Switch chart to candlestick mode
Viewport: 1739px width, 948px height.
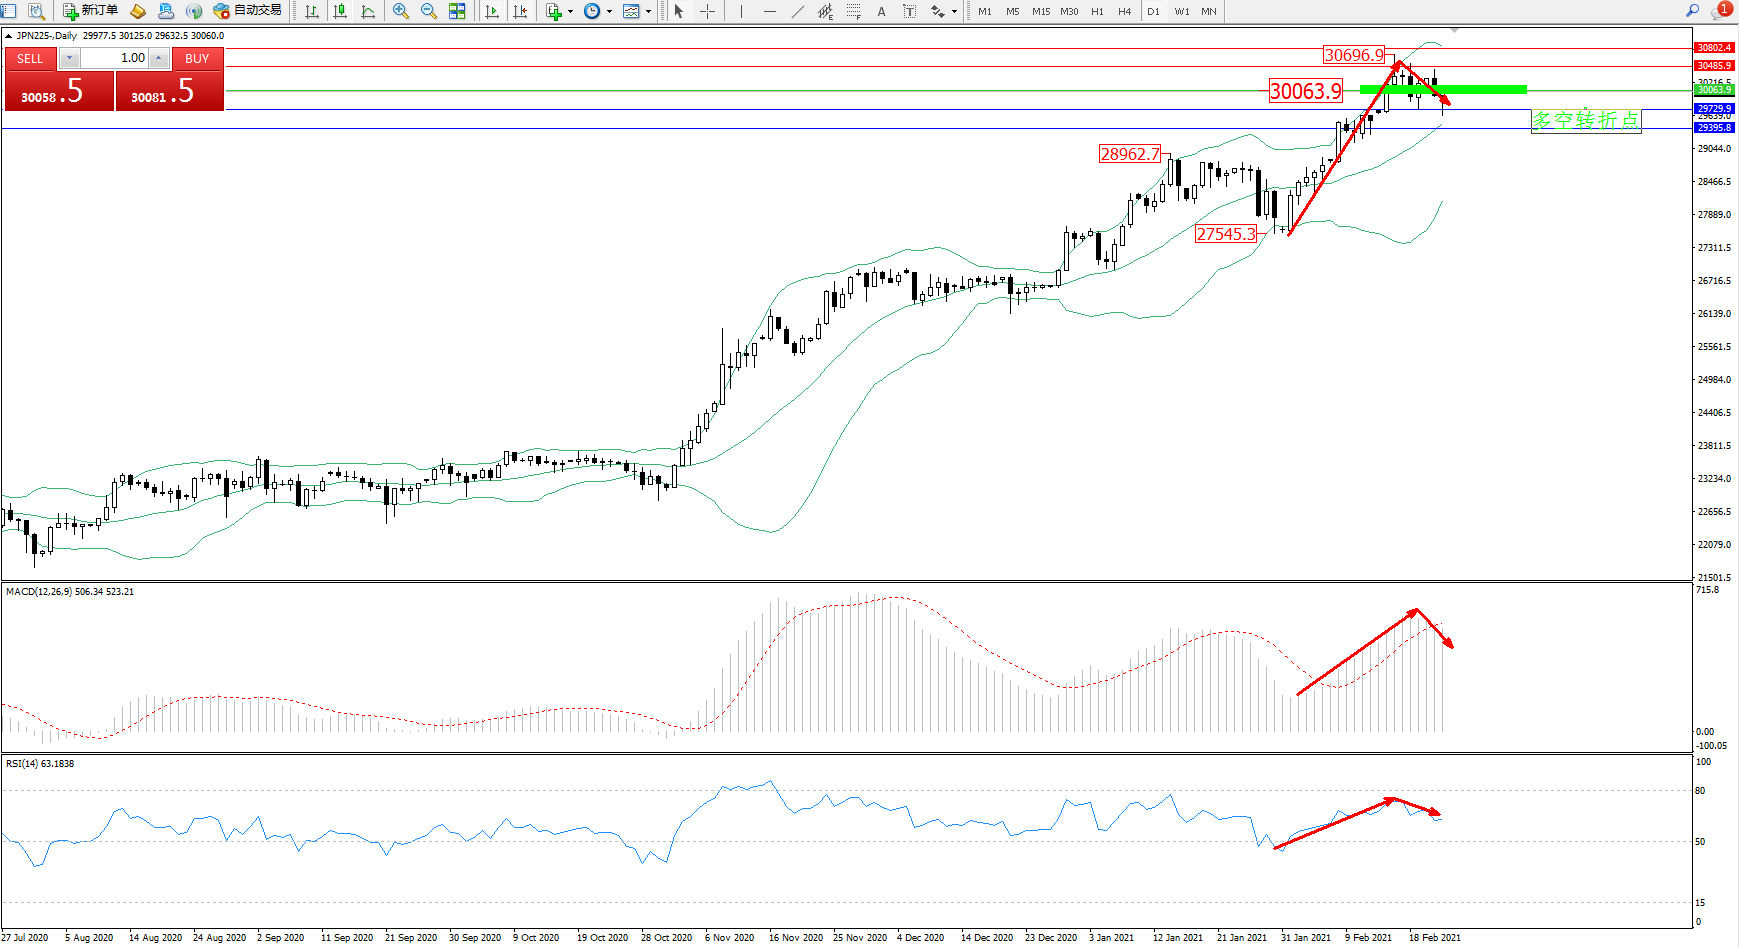(340, 11)
